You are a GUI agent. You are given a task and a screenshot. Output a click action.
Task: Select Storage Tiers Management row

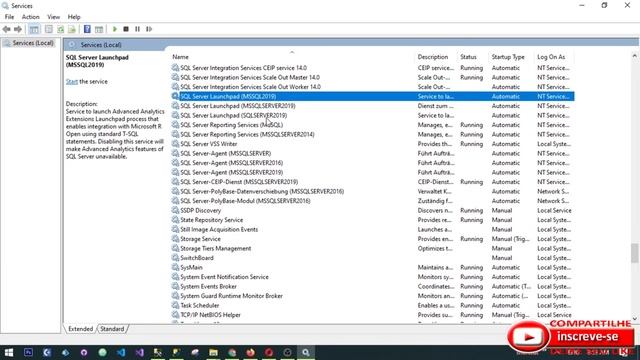(372, 248)
